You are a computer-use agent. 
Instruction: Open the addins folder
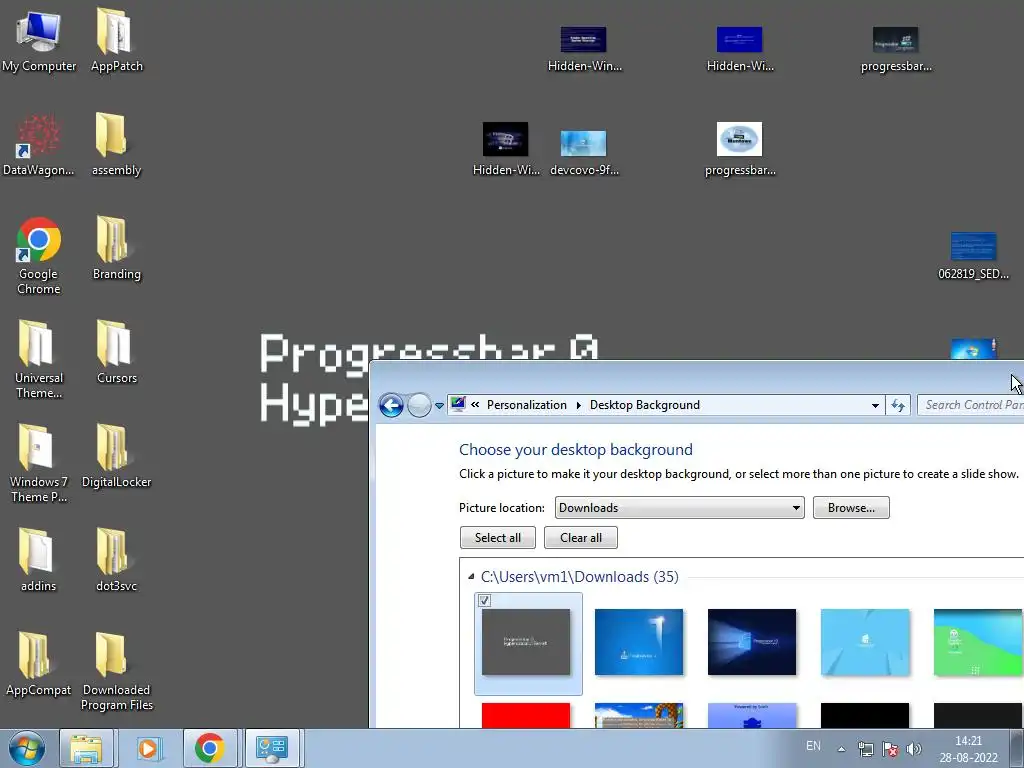[39, 560]
